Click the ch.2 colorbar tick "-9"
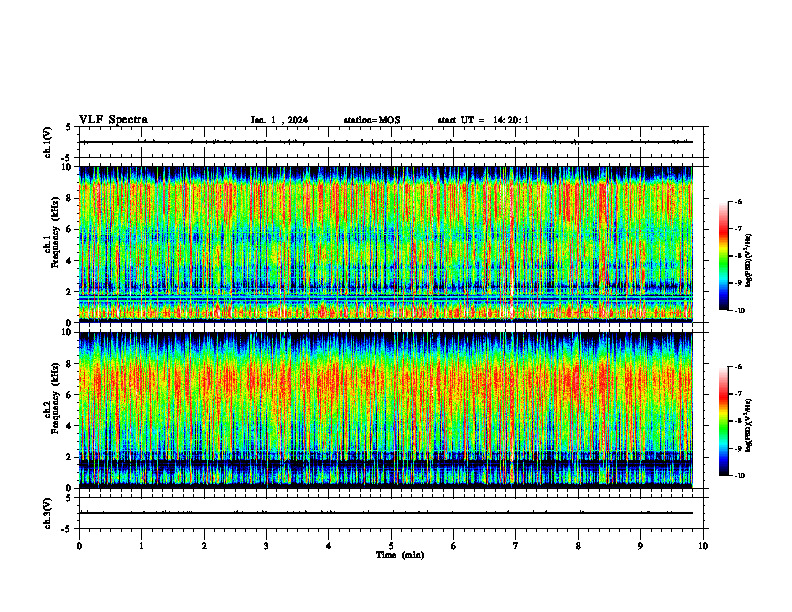The width and height of the screenshot is (792, 612). coord(738,448)
